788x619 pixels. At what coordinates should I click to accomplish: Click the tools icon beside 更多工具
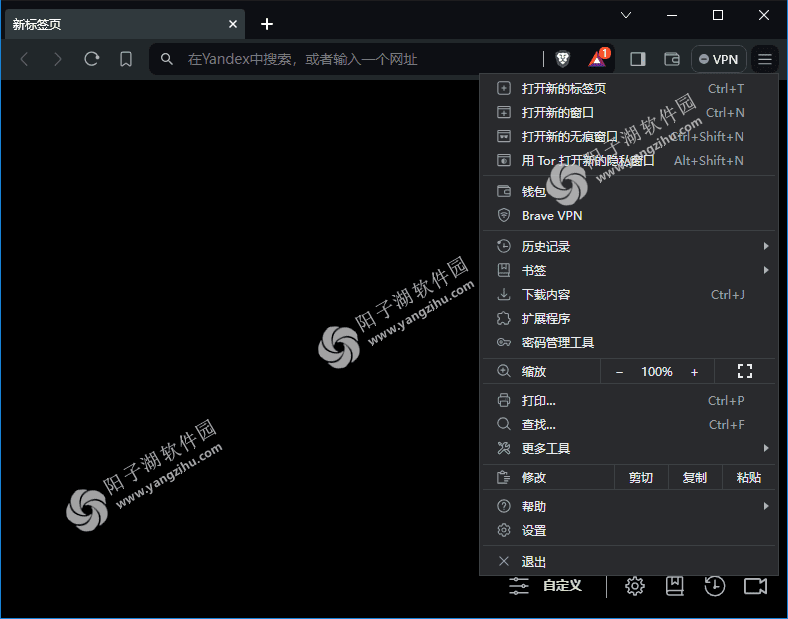point(504,448)
